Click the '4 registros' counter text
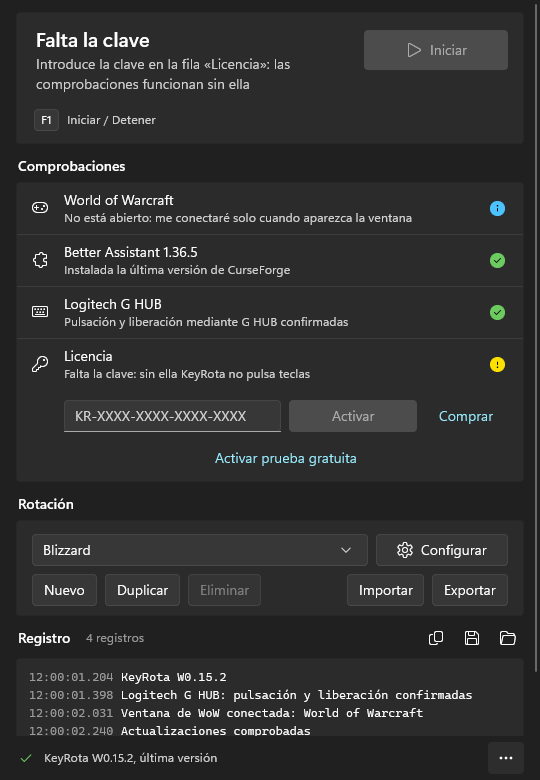Screen dimensions: 540x780 115,638
